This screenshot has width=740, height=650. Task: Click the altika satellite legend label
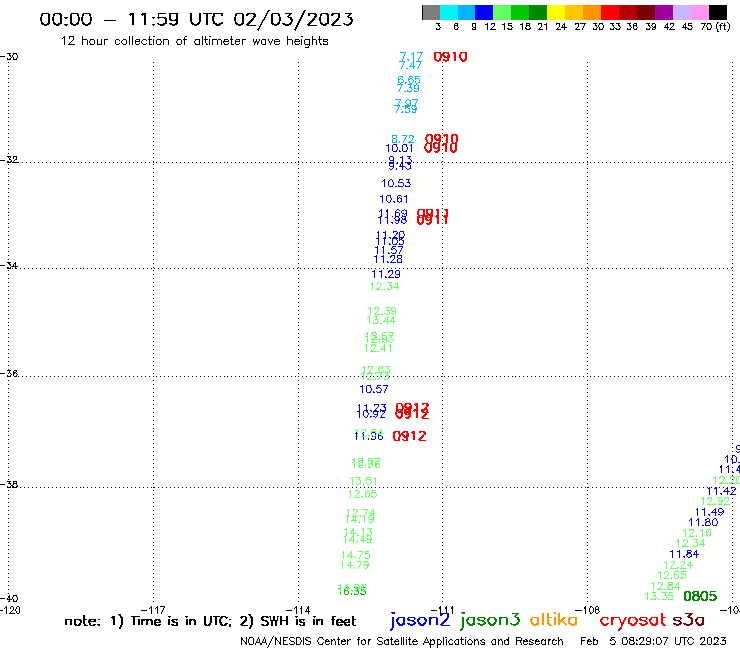(x=554, y=620)
